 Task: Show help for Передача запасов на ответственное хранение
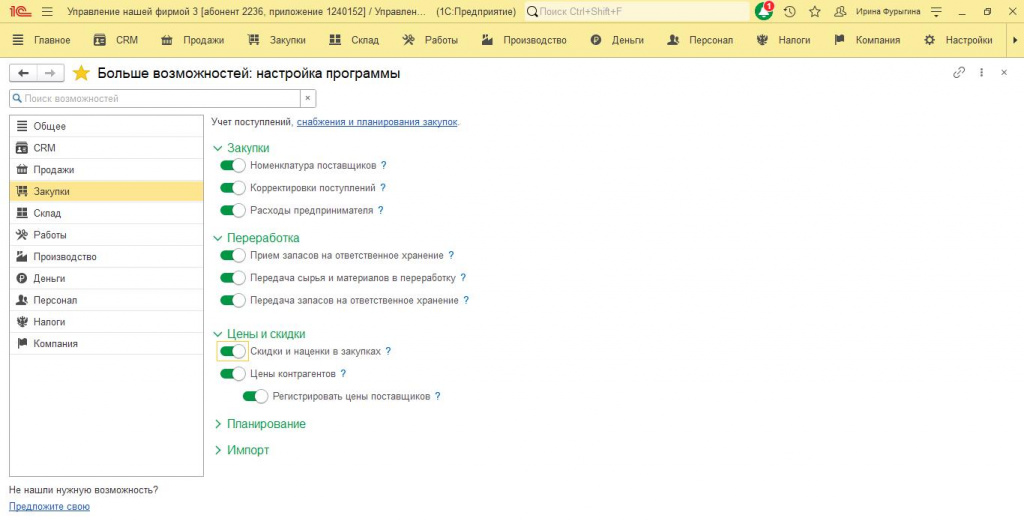(466, 300)
